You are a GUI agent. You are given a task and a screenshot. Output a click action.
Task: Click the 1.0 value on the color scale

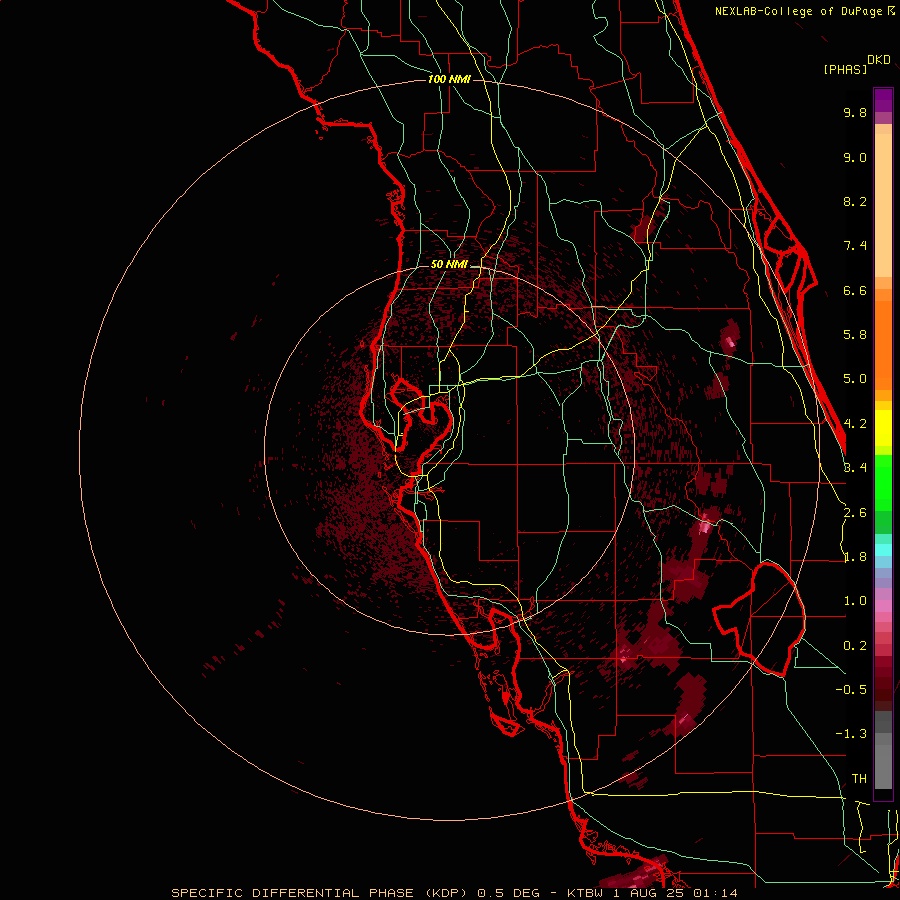click(855, 601)
